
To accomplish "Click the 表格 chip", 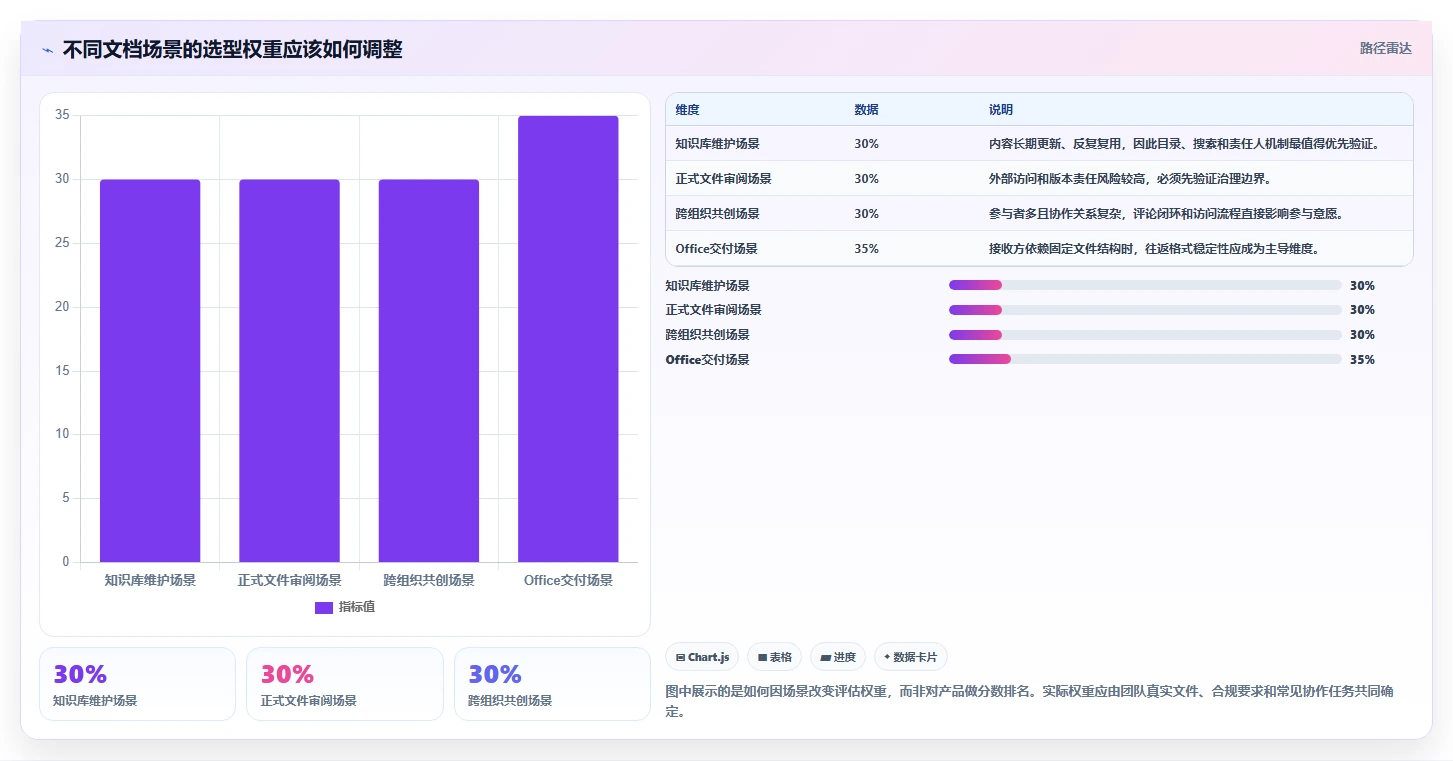I will [x=774, y=657].
